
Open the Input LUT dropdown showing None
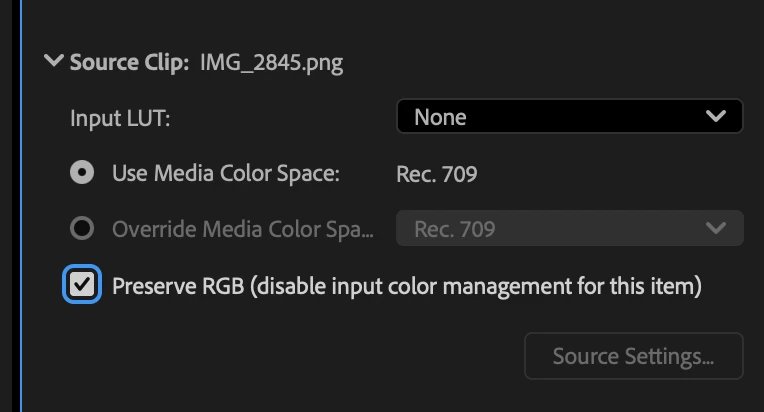(x=569, y=116)
